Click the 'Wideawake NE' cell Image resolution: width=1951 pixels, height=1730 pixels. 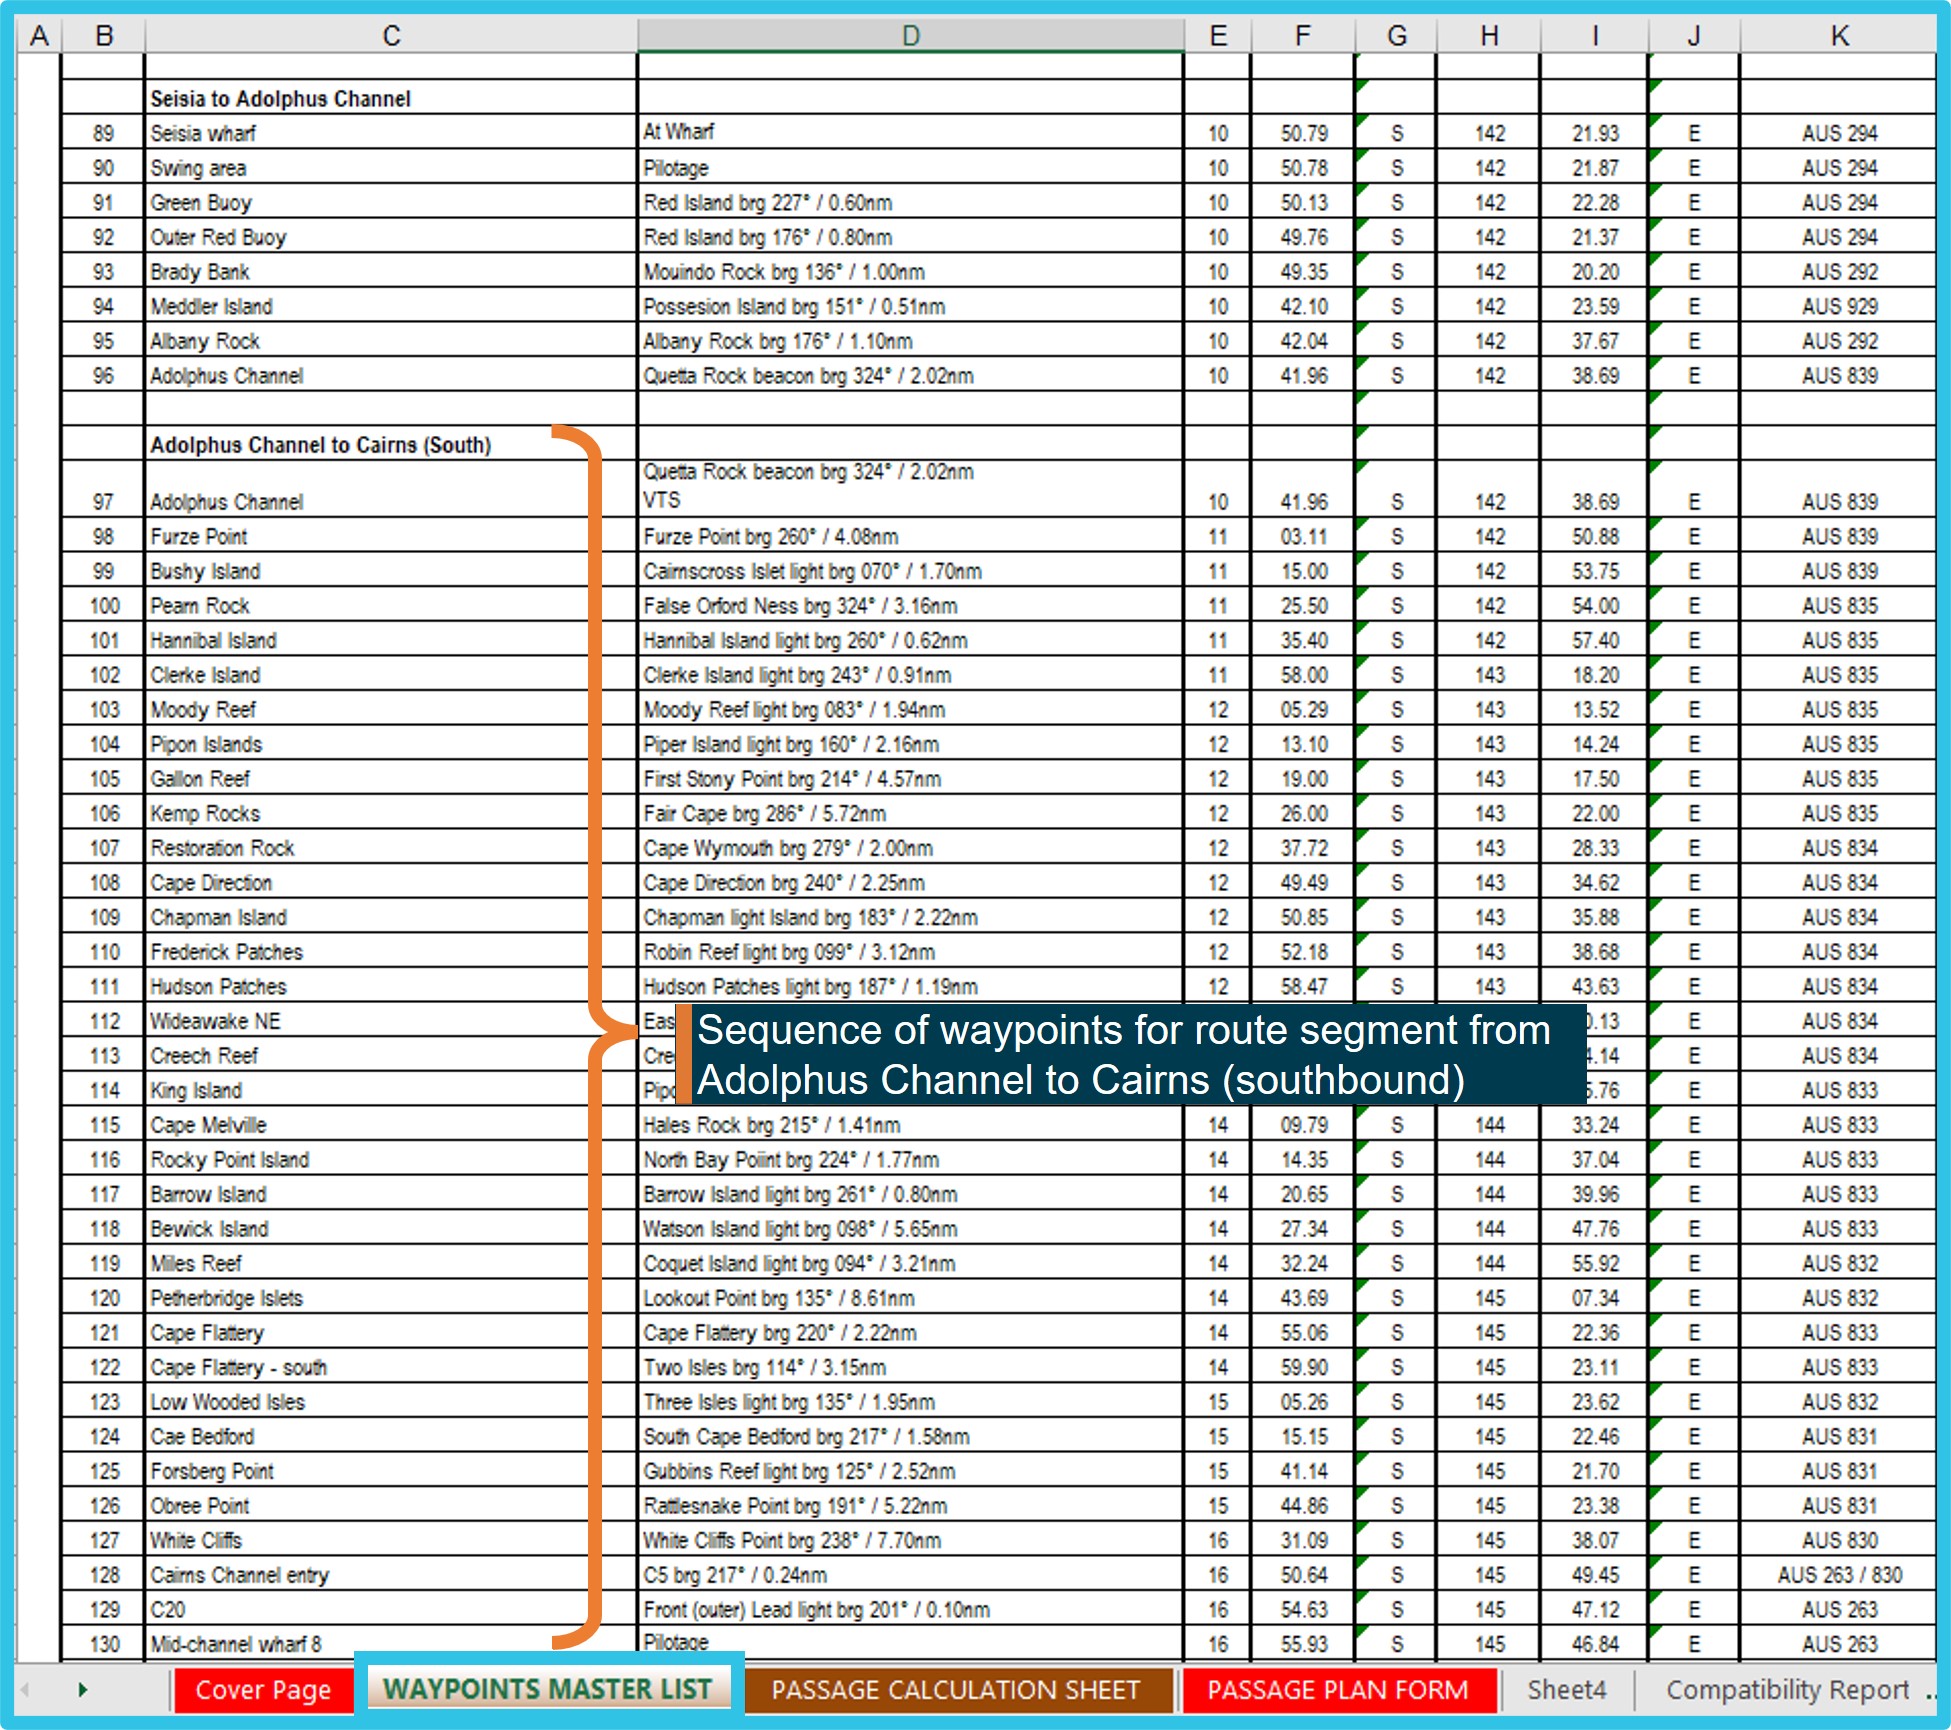pyautogui.click(x=391, y=1021)
